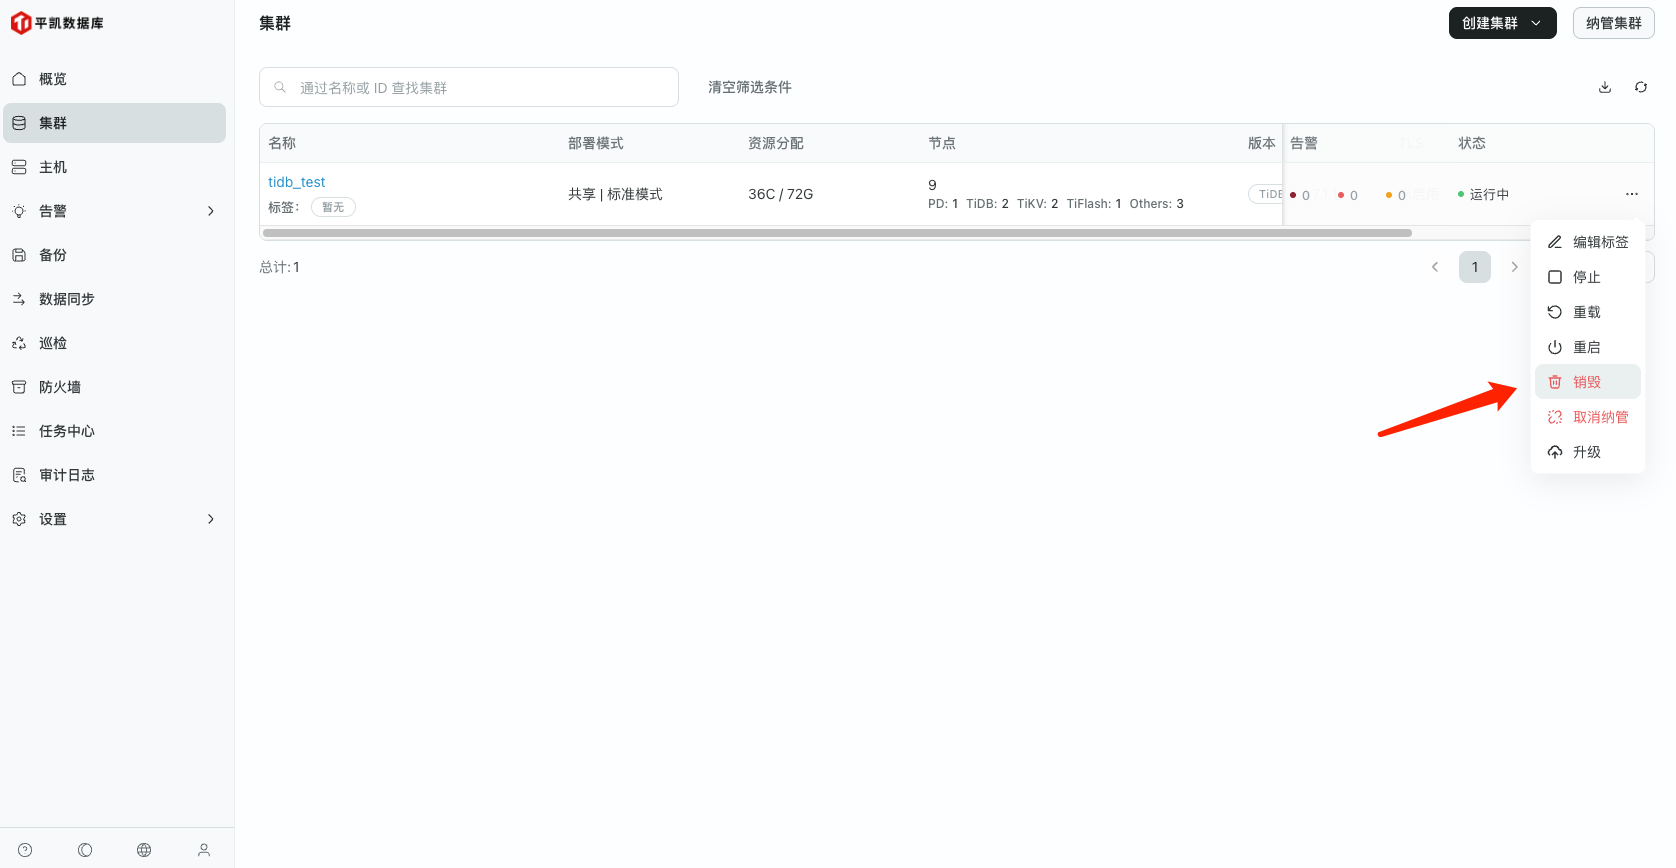Click the horizontal table scrollbar
The height and width of the screenshot is (868, 1676).
click(x=837, y=233)
